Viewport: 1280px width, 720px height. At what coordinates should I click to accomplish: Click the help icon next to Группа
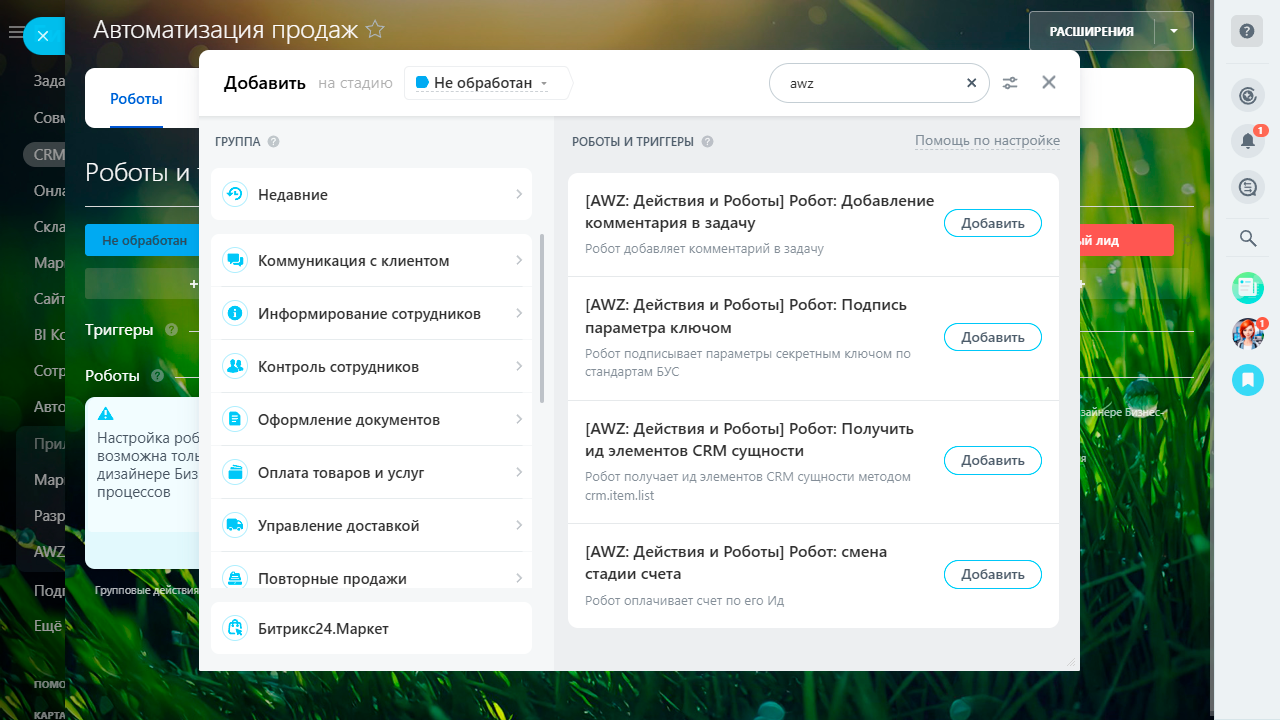coord(273,142)
